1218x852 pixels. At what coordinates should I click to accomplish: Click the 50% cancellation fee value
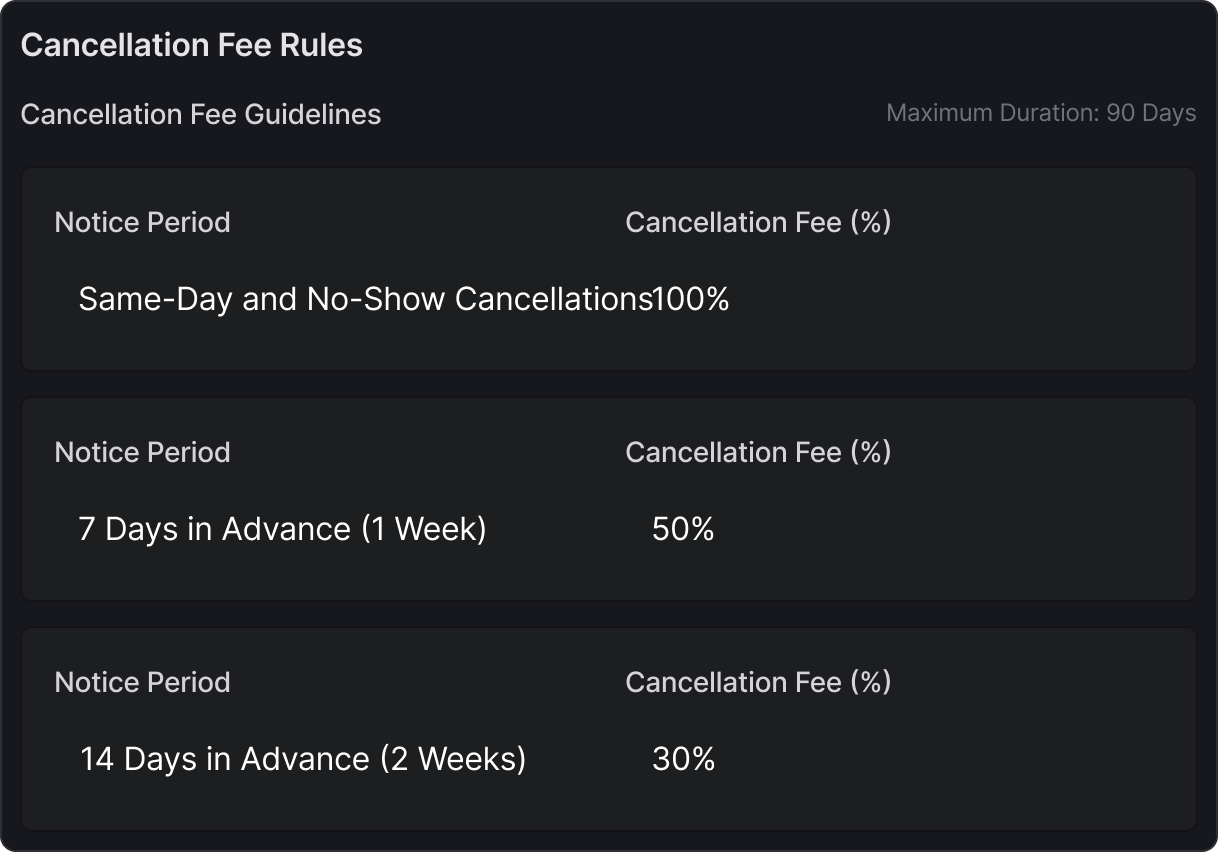tap(683, 529)
